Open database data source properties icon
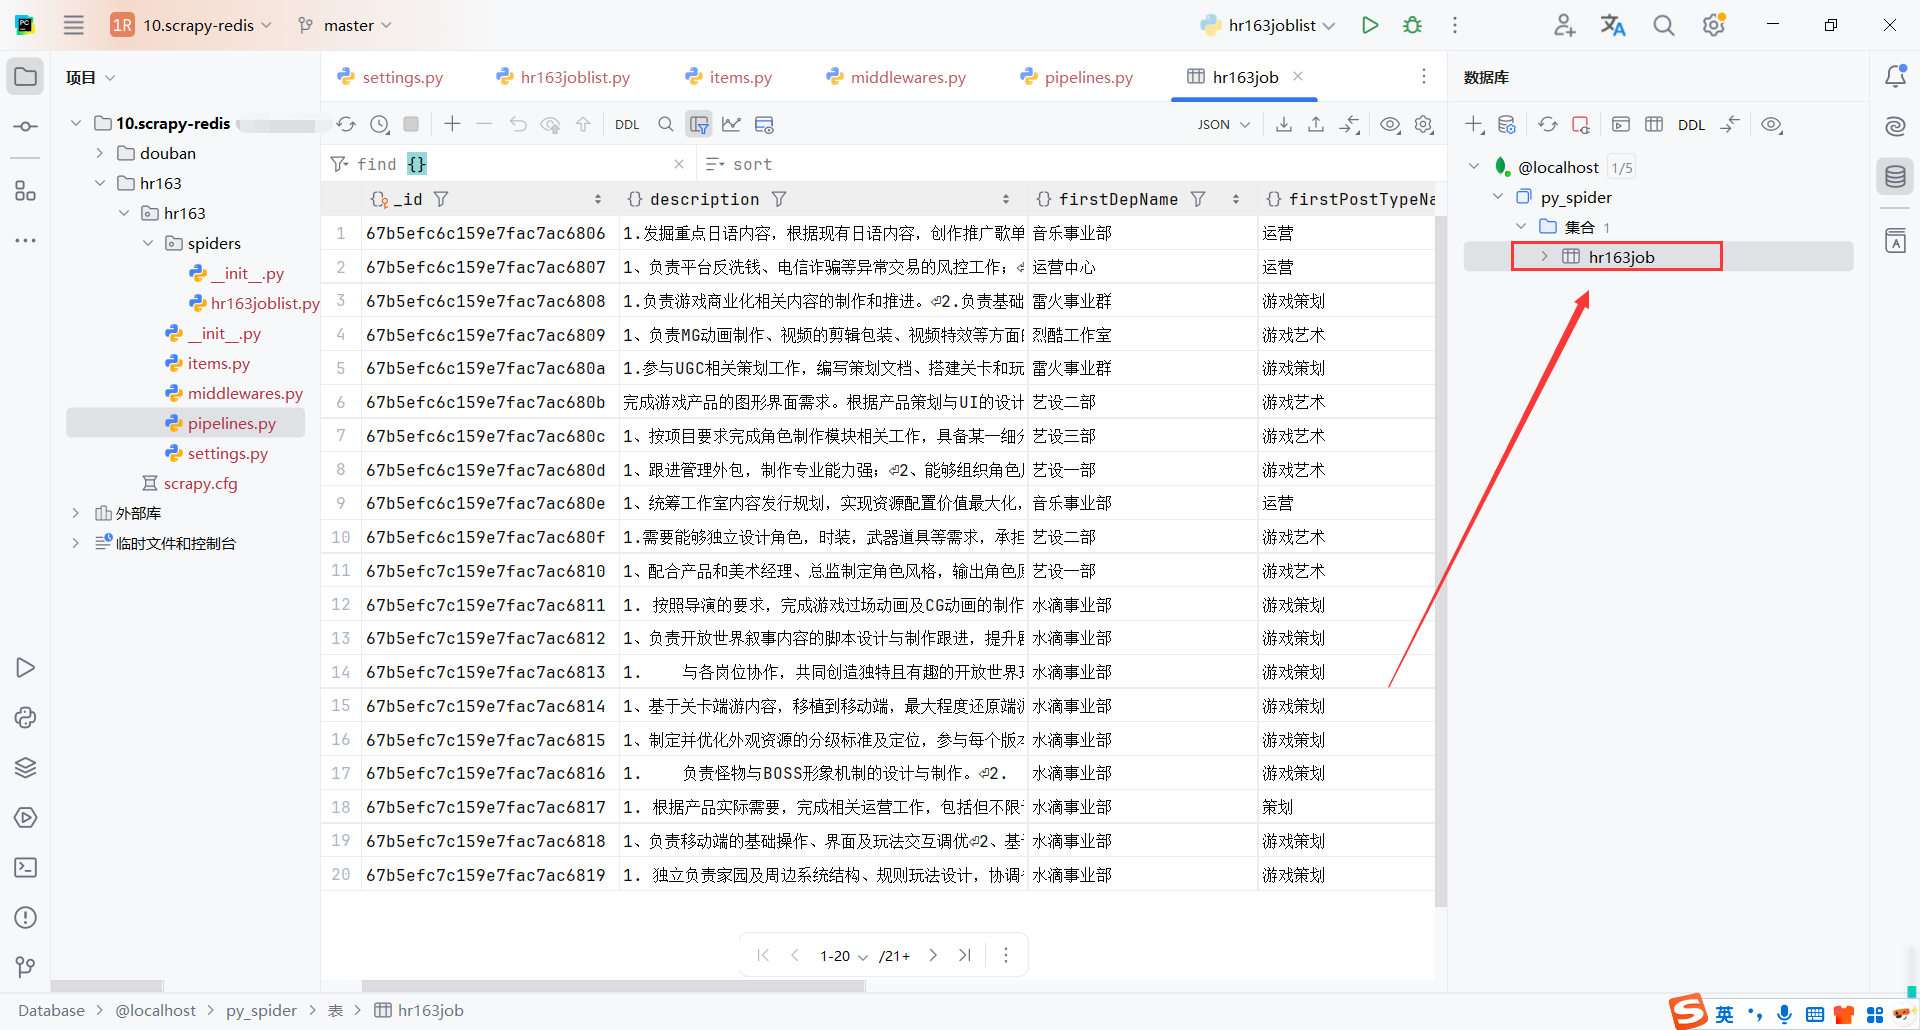The image size is (1920, 1030). (1506, 124)
